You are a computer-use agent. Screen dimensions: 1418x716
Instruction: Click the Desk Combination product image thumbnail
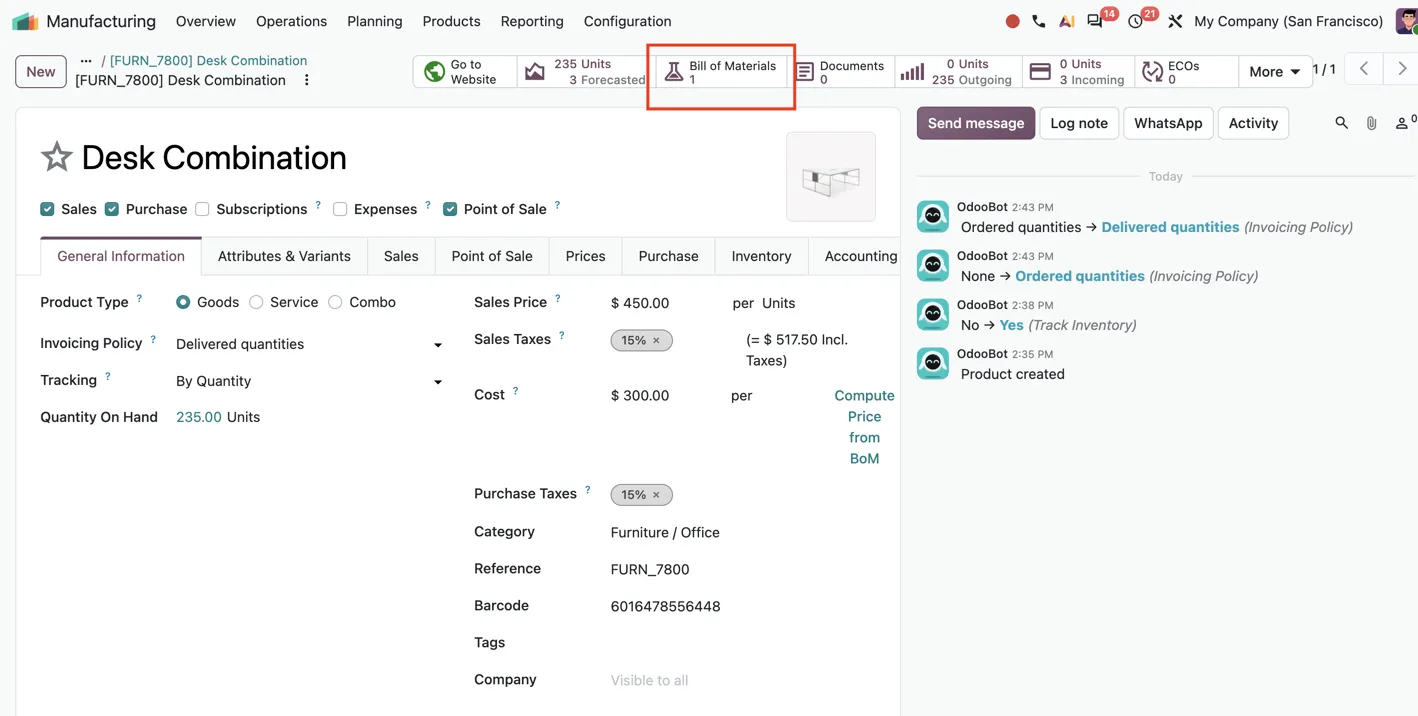(x=831, y=177)
